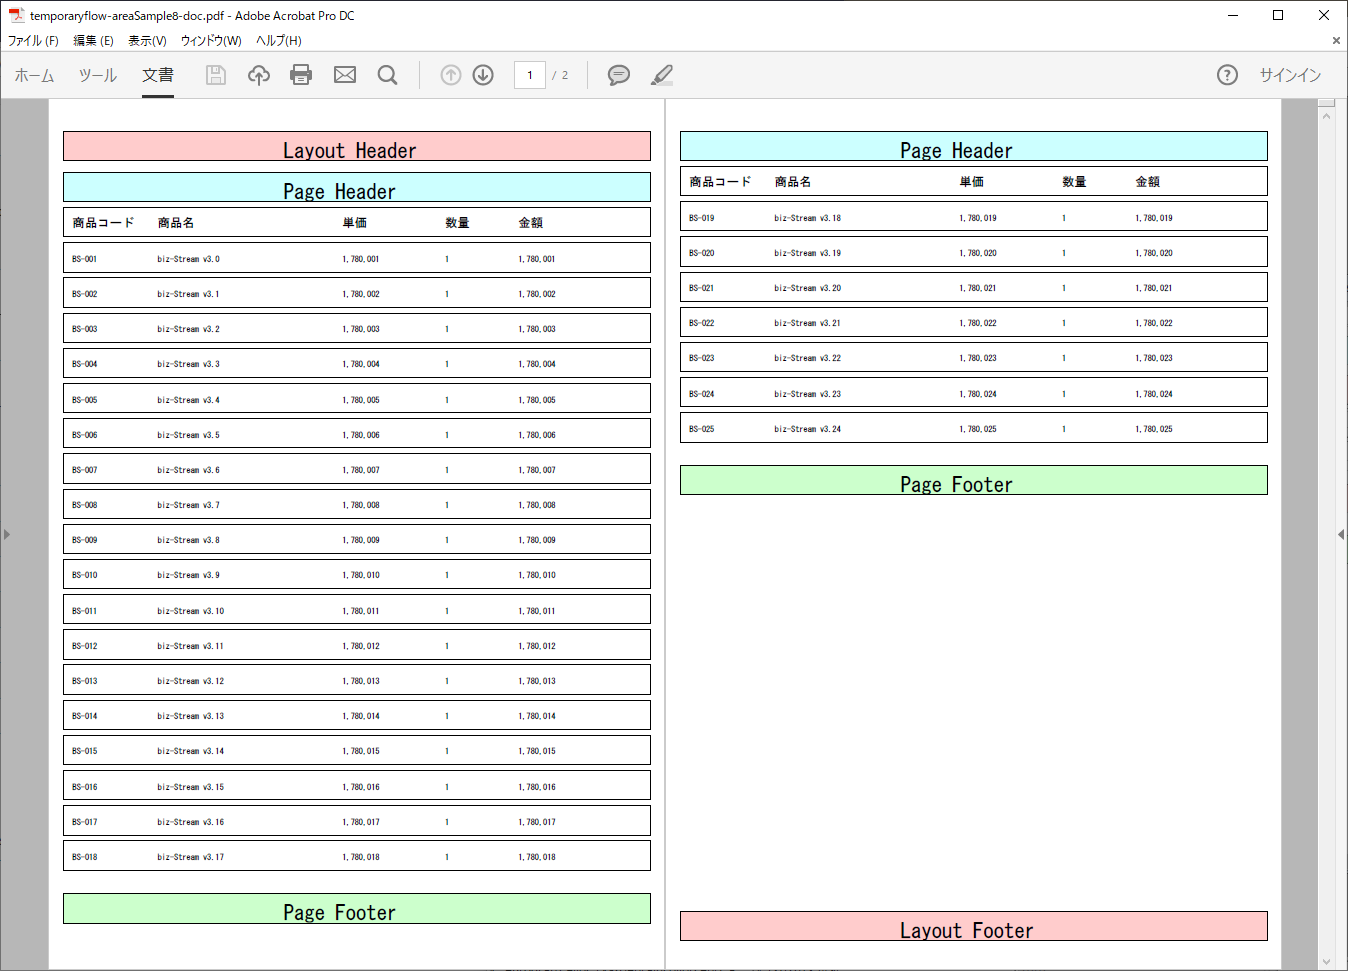
Task: Click biz-Stream v3.18 product name
Action: (808, 218)
